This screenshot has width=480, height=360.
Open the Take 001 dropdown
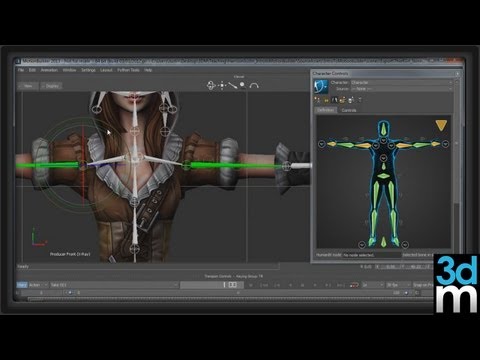(114, 285)
